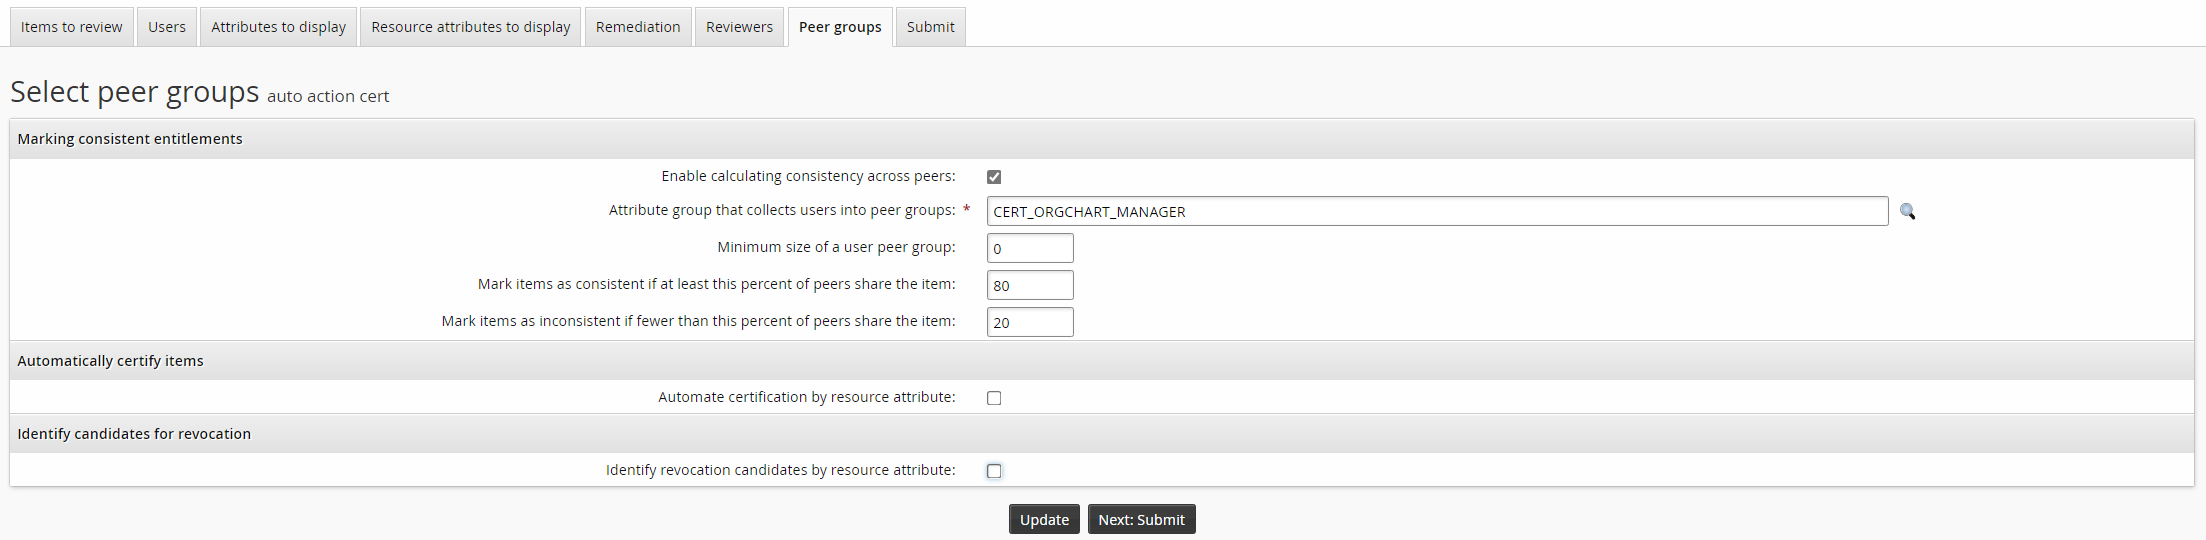Click the consistent percent field showing 80
The image size is (2206, 540).
coord(1030,286)
